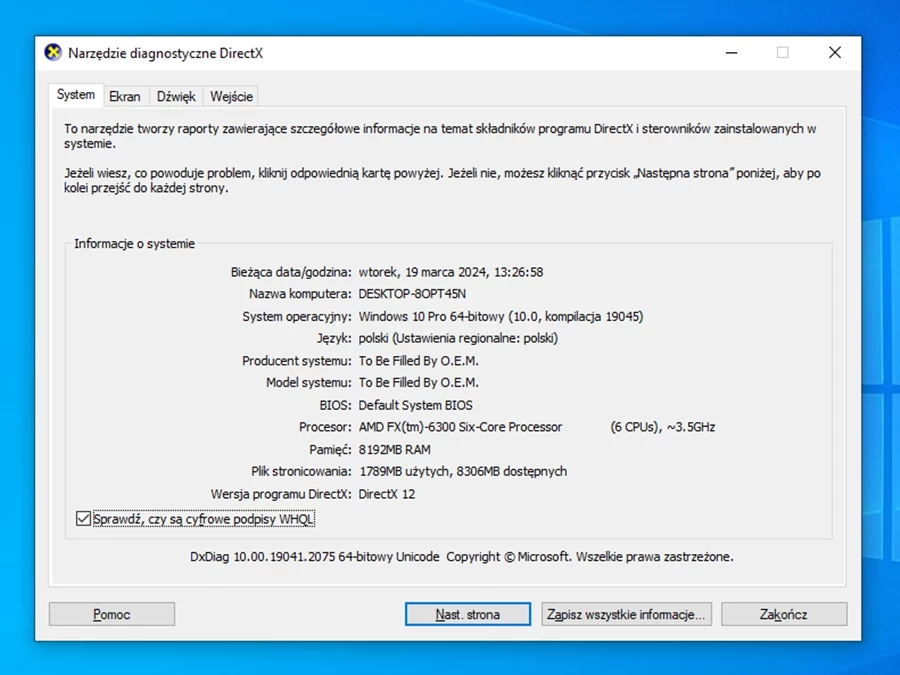The height and width of the screenshot is (675, 900).
Task: Click the Producent systemu value 'To Be Filled By O.E.M.'
Action: click(x=418, y=360)
